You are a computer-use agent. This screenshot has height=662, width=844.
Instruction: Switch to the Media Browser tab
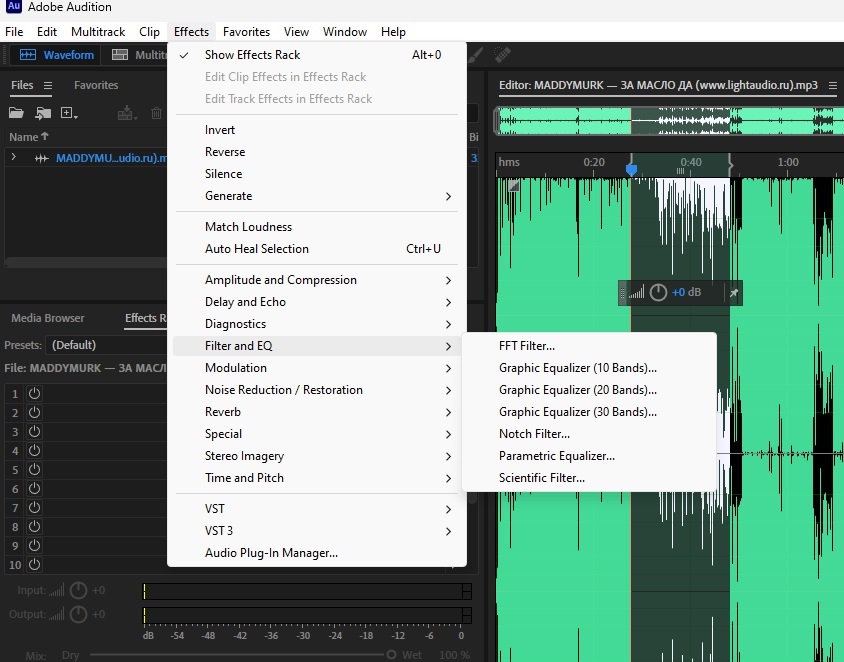48,319
